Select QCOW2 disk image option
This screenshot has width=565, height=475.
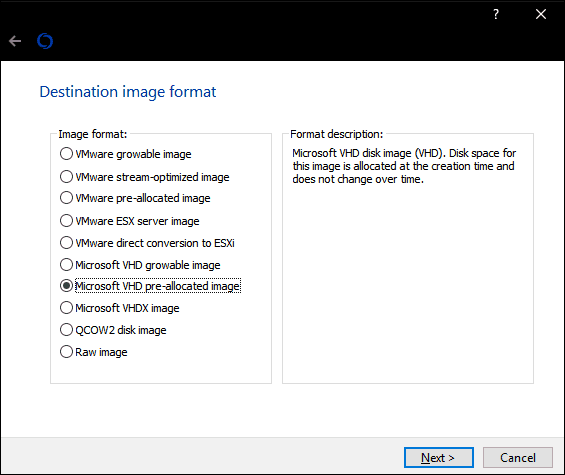[x=113, y=330]
